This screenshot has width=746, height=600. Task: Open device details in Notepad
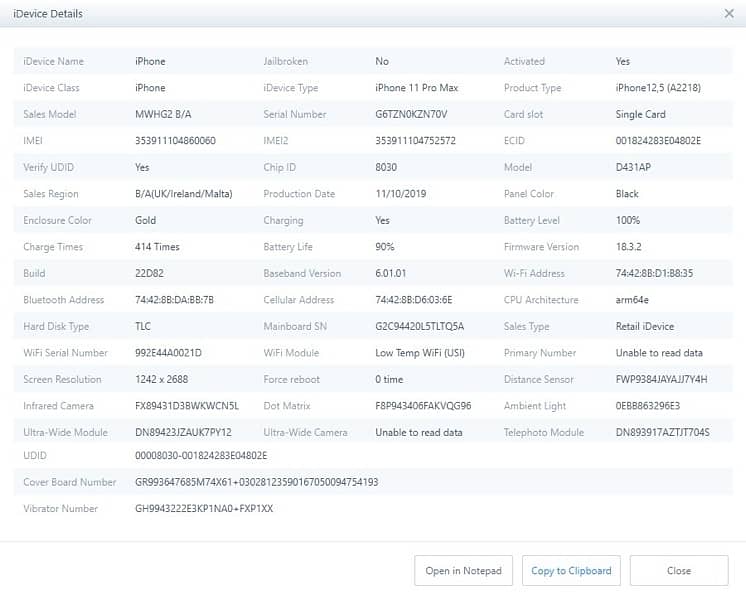point(463,570)
